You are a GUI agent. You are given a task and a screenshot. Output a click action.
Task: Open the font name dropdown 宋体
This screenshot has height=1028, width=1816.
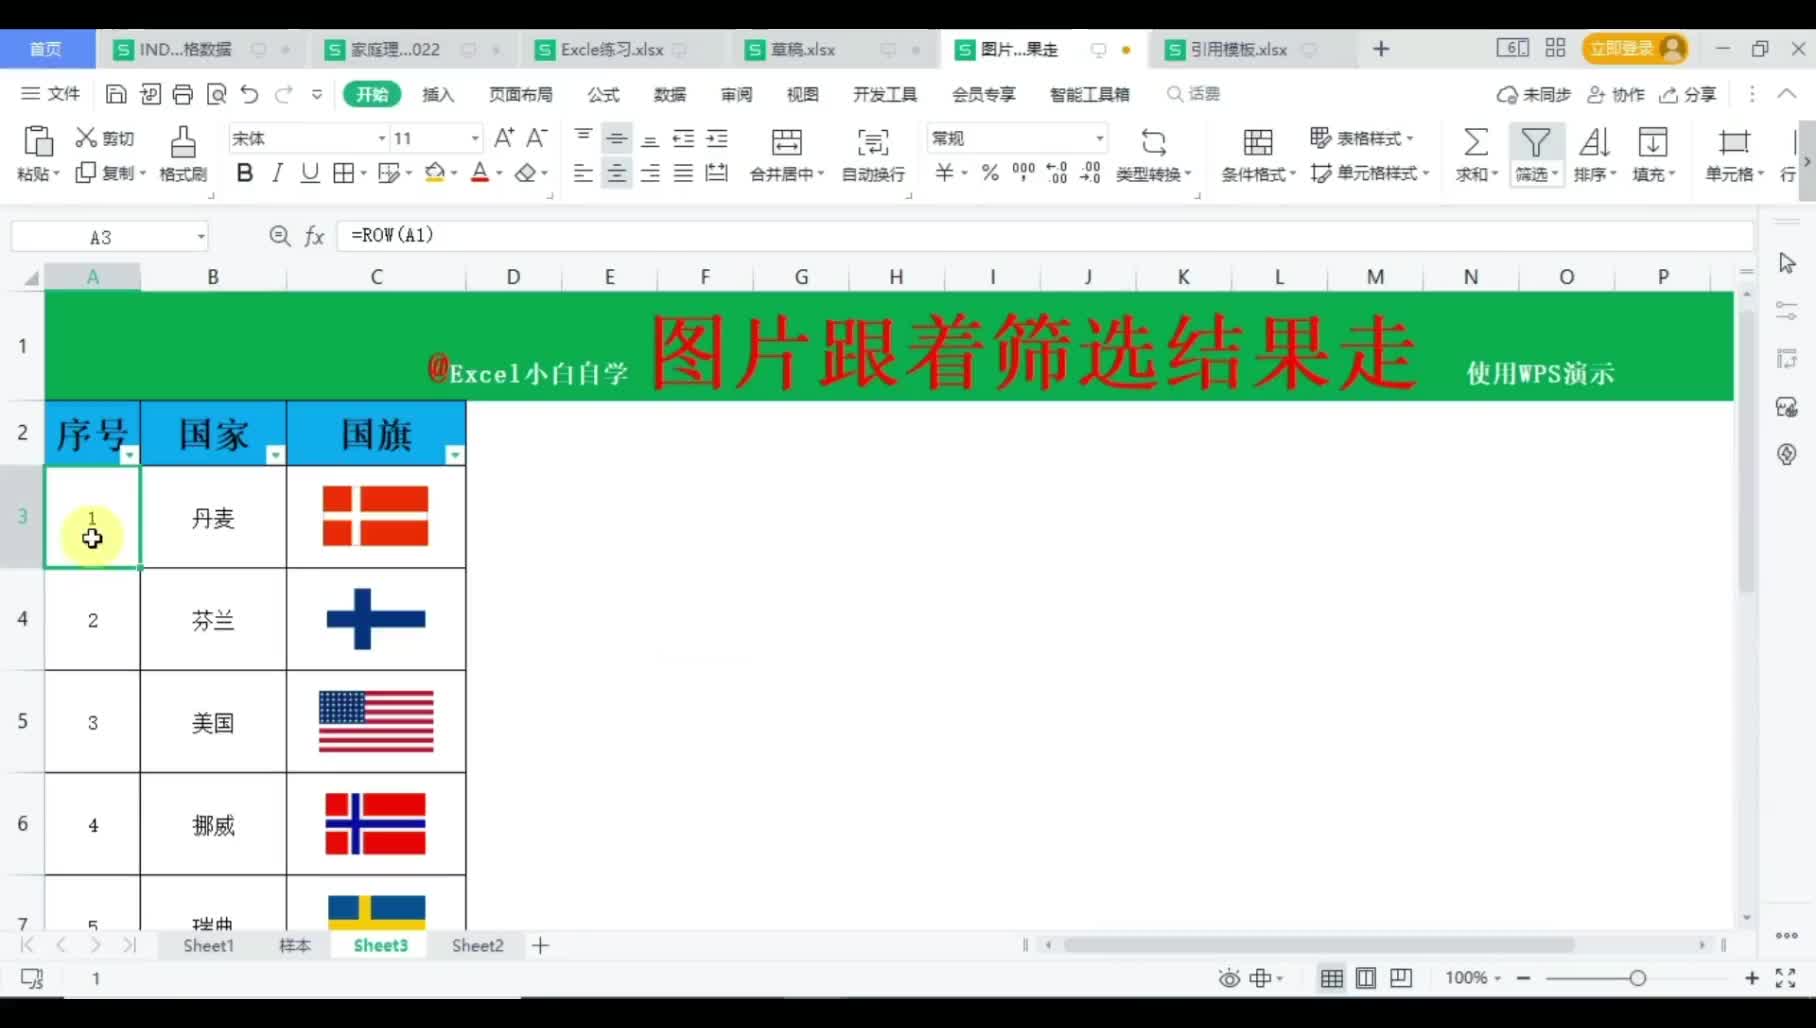(382, 138)
